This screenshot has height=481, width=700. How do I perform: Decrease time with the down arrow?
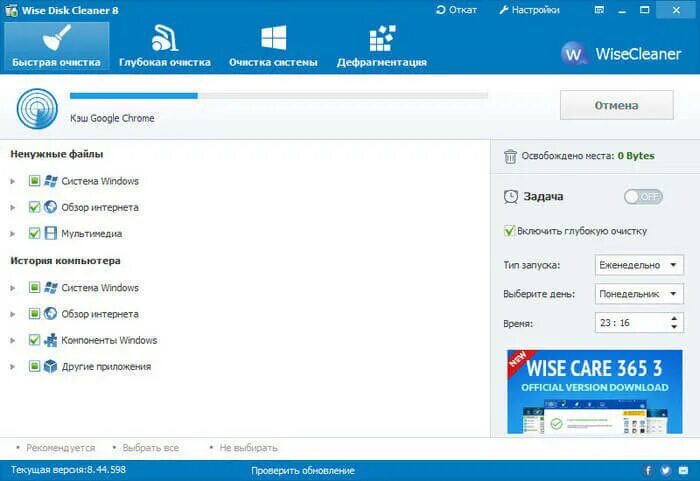(x=674, y=327)
